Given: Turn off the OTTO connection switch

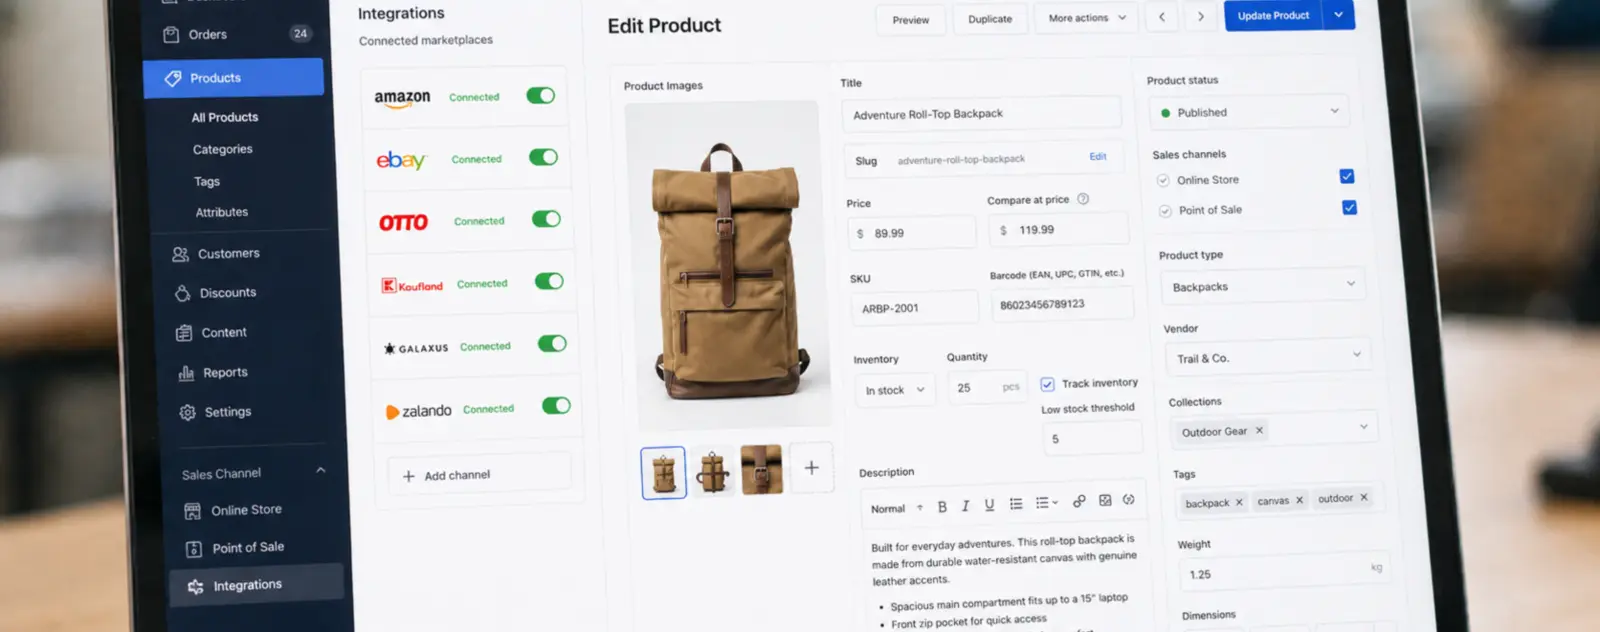Looking at the screenshot, I should click(x=546, y=219).
